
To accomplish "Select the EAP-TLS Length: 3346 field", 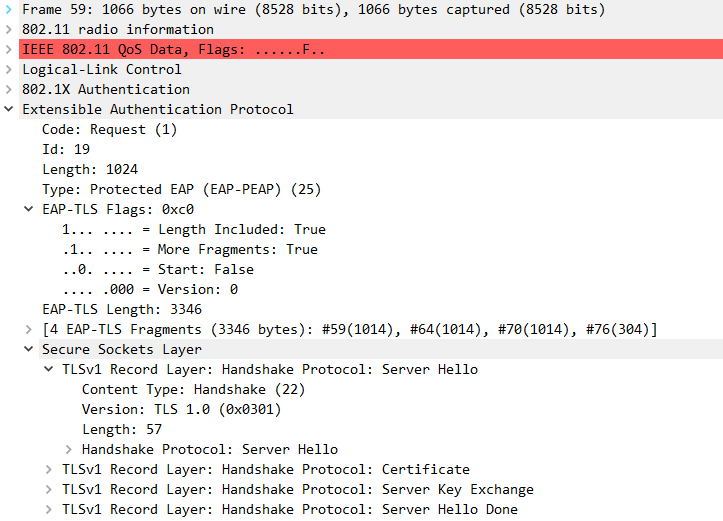I will 123,309.
